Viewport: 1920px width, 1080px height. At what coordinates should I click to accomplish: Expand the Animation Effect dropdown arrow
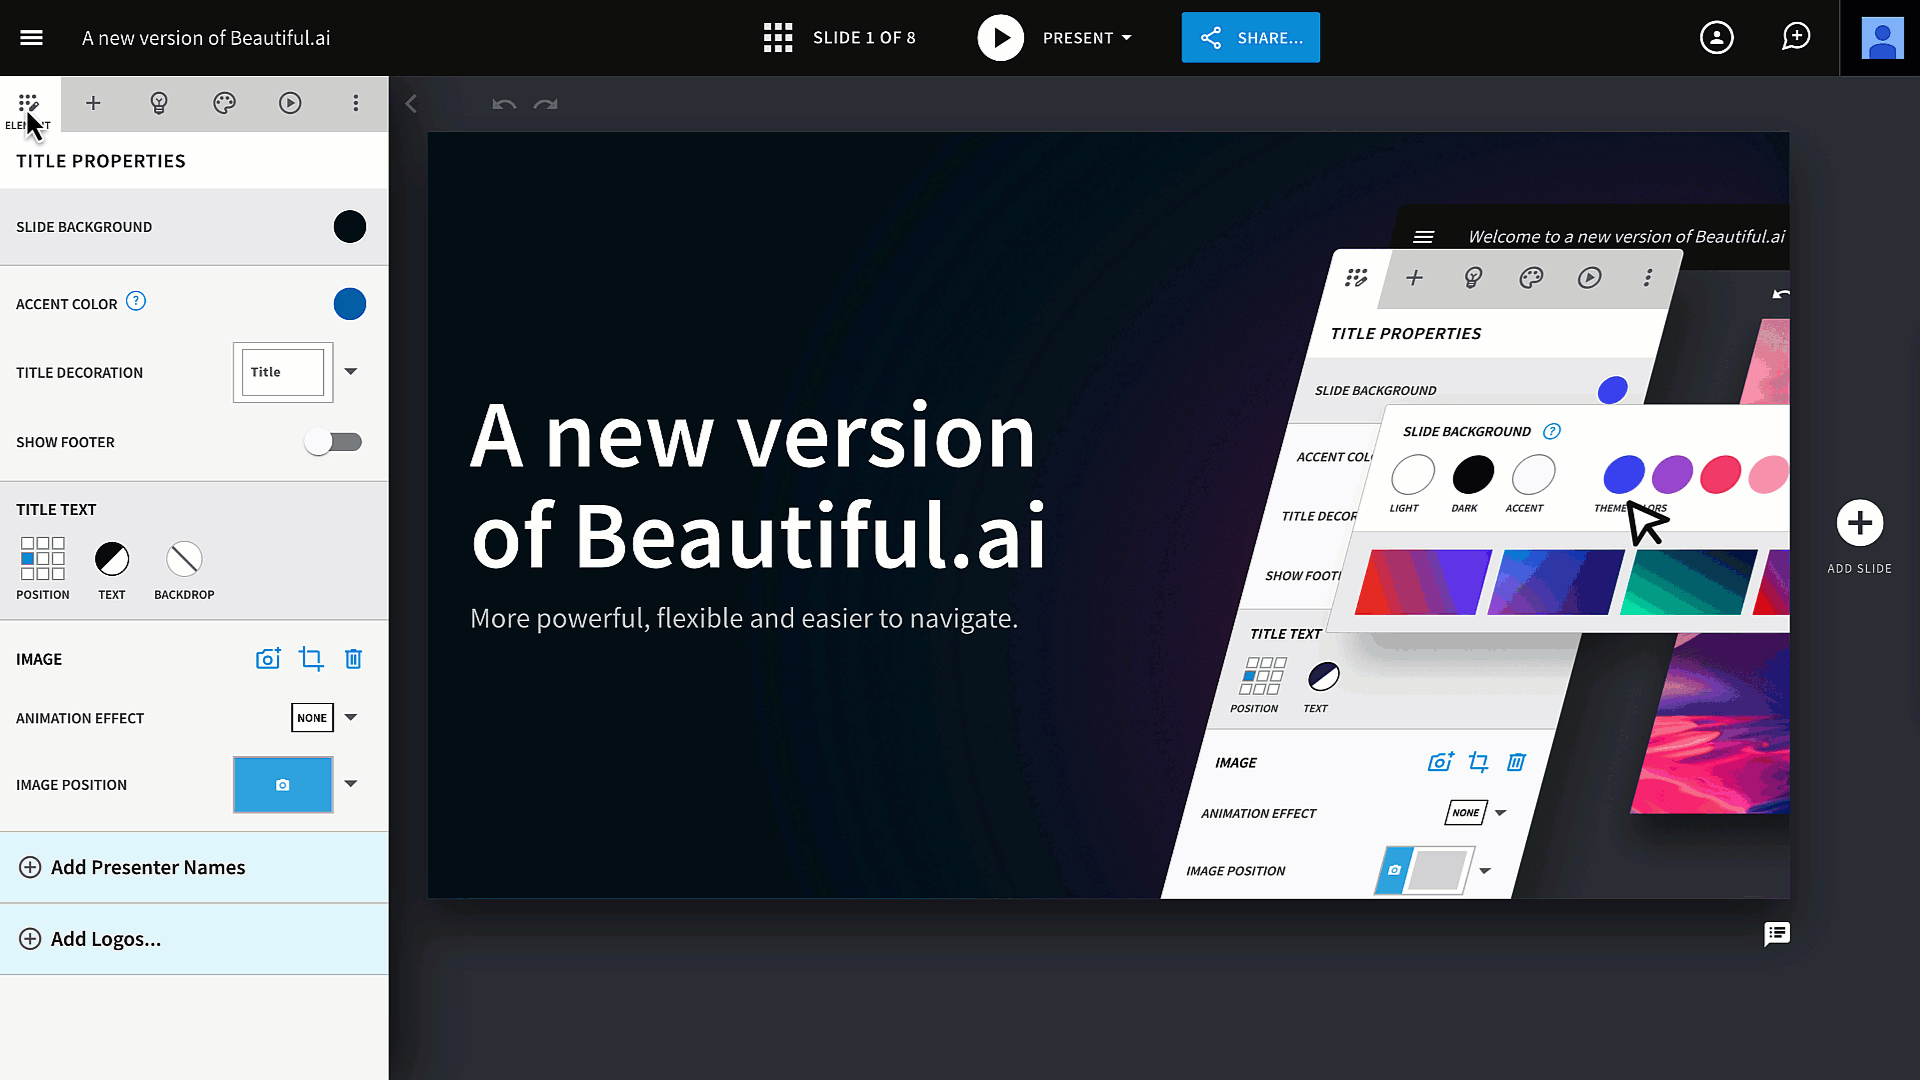tap(351, 717)
